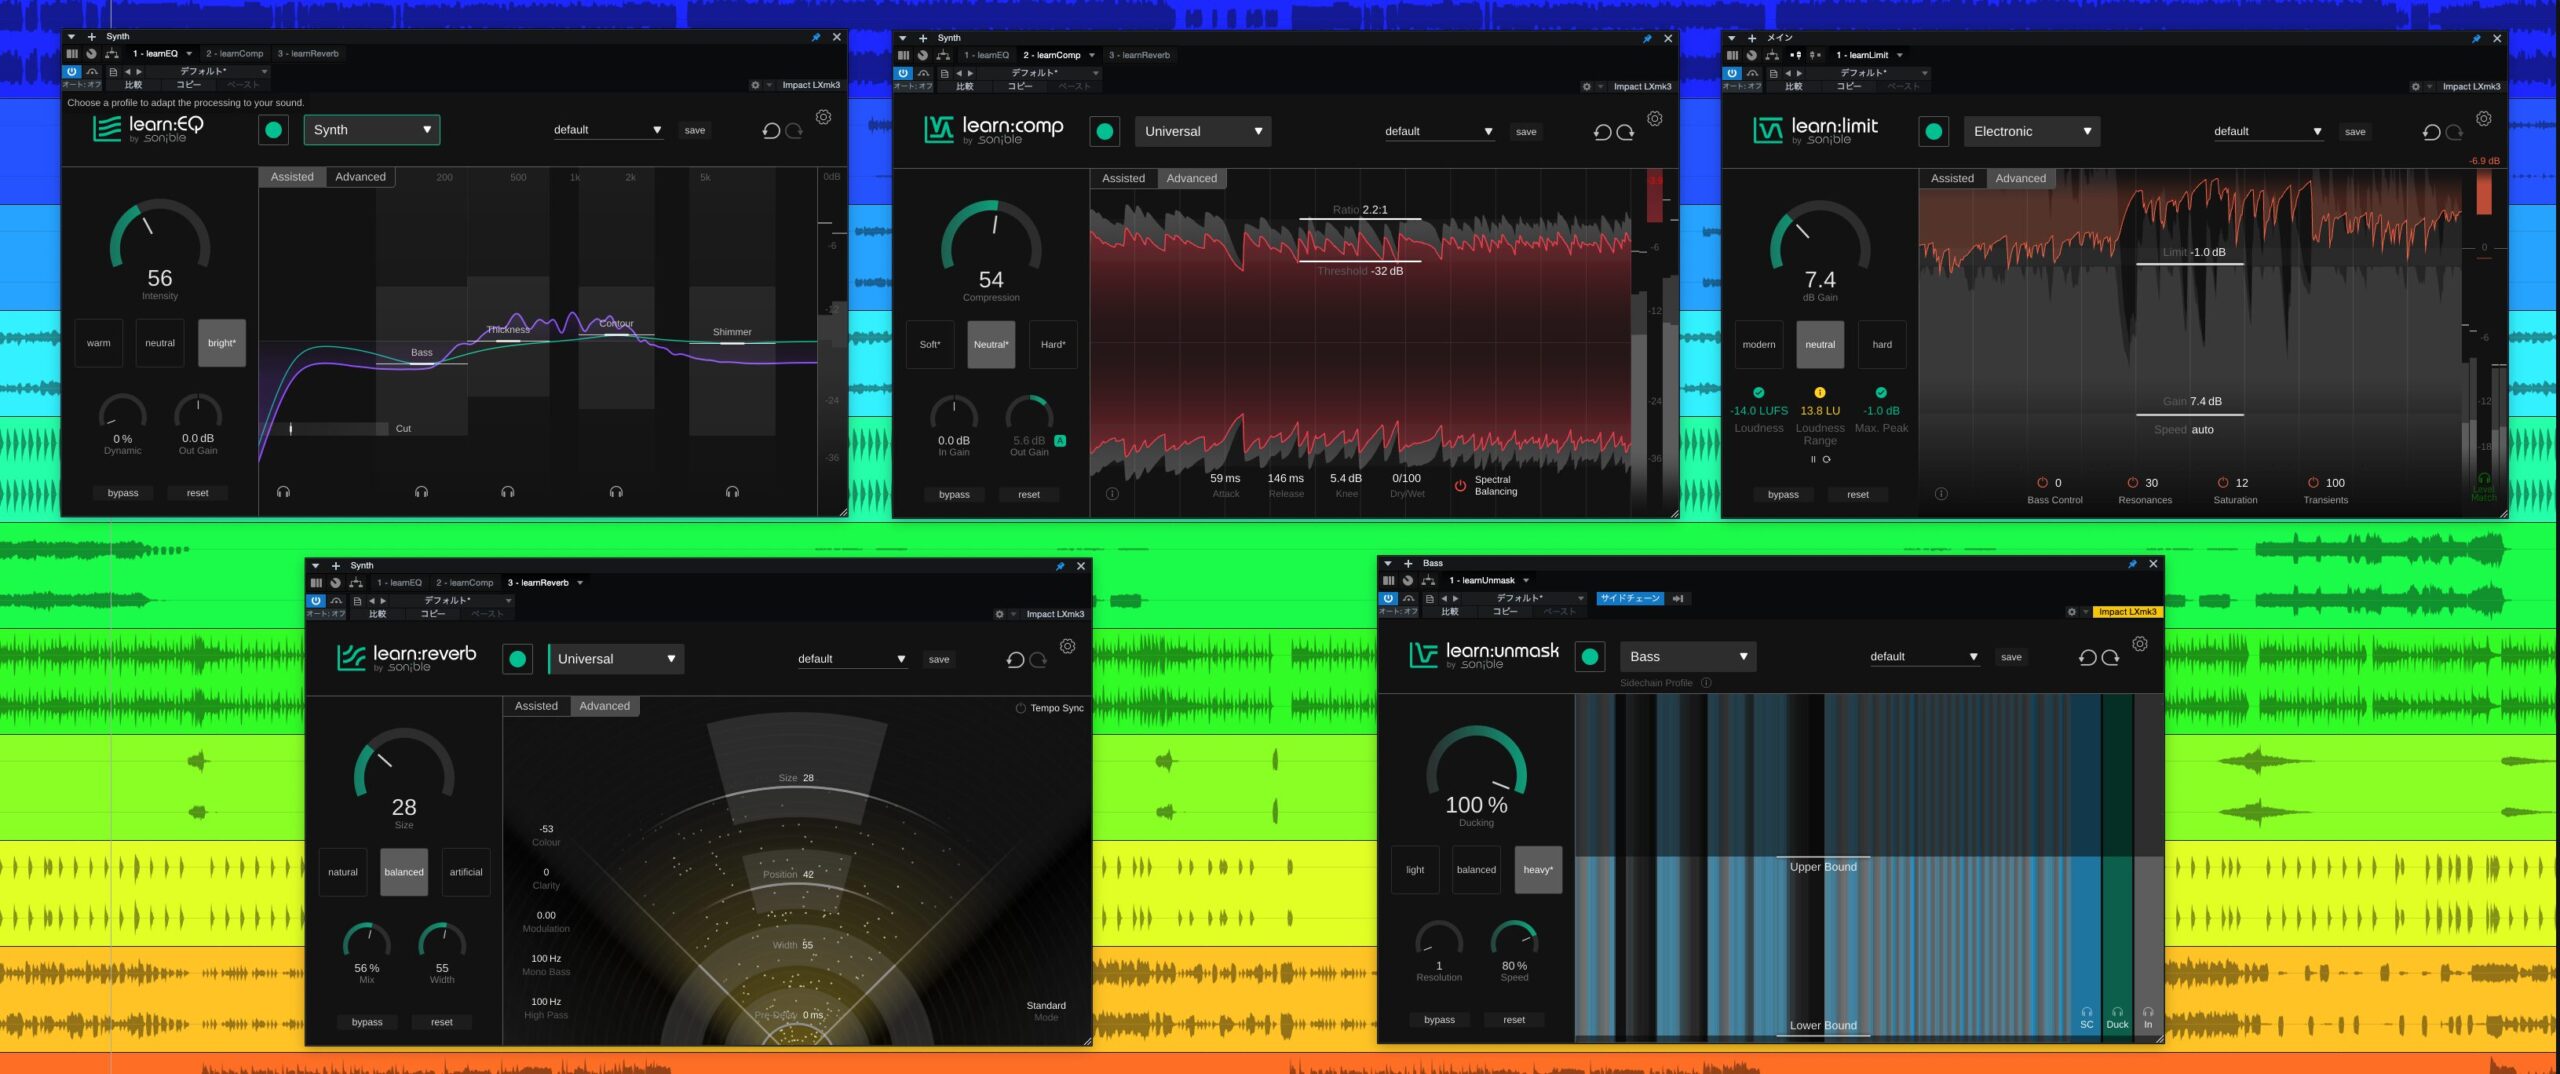Viewport: 2560px width, 1074px height.
Task: Select Assisted tab in learn:reverb
Action: coord(536,706)
